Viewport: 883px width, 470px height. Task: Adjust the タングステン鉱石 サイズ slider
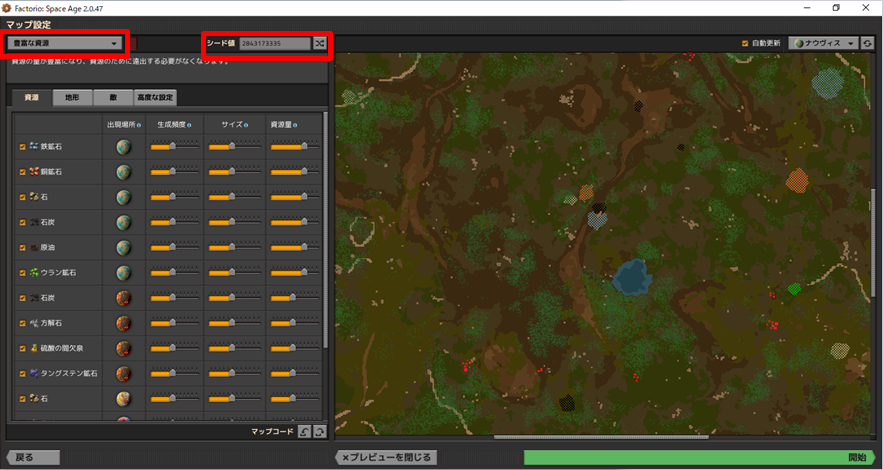pos(234,373)
